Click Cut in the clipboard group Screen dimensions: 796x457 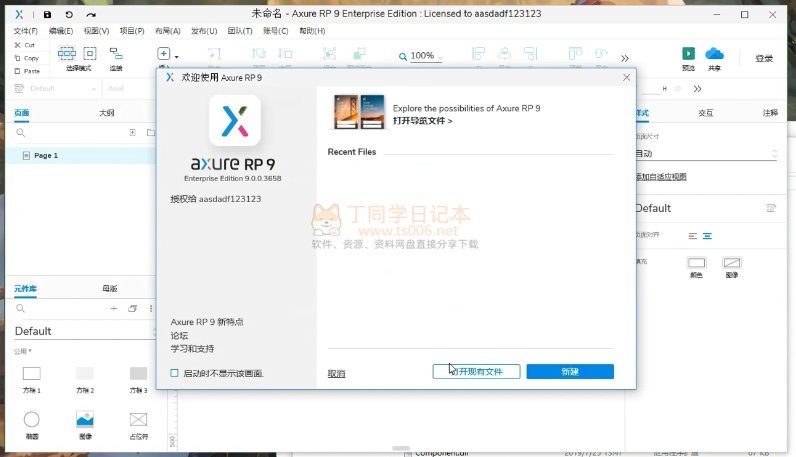[x=25, y=45]
